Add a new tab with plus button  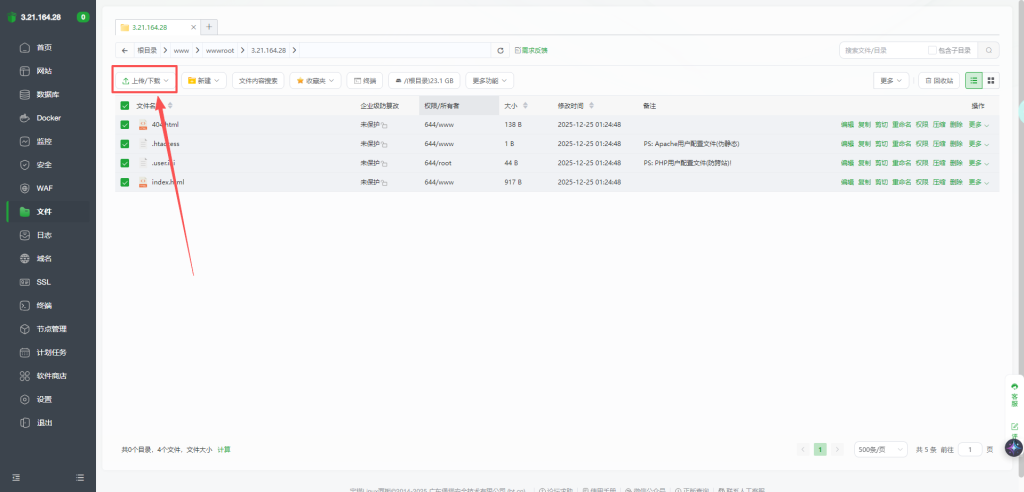pos(209,27)
